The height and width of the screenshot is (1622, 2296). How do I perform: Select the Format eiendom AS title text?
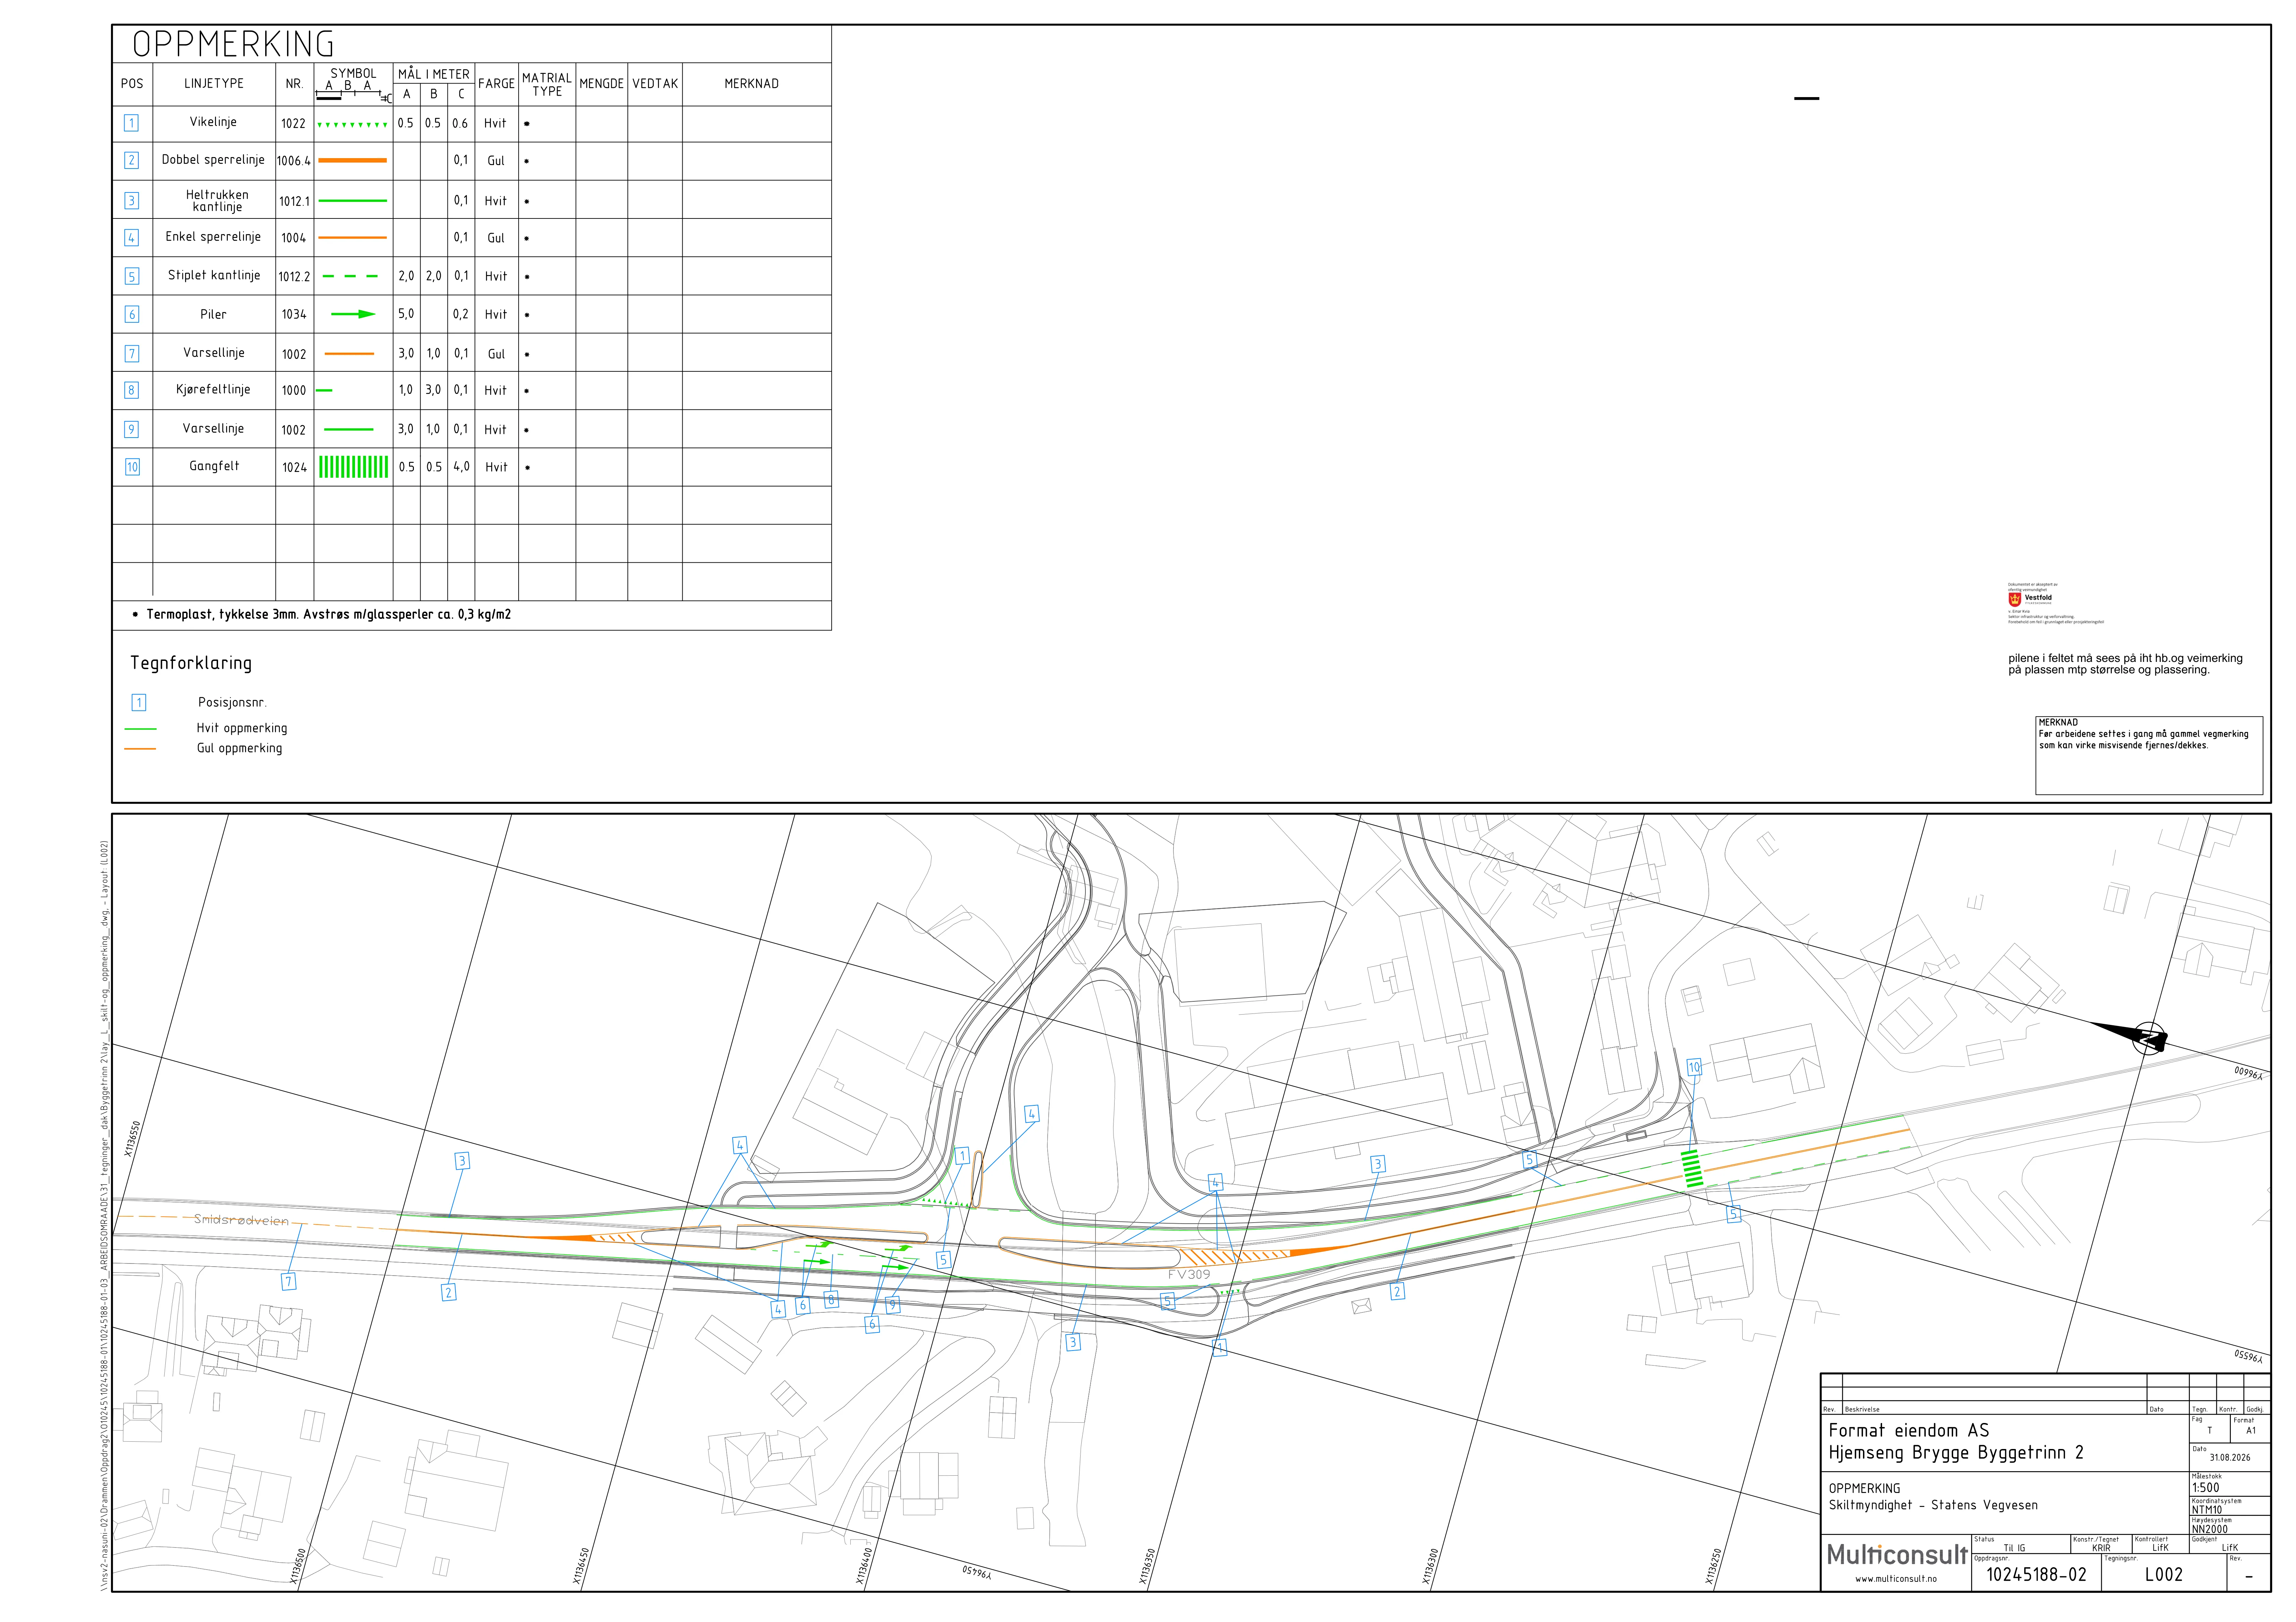pos(1909,1431)
